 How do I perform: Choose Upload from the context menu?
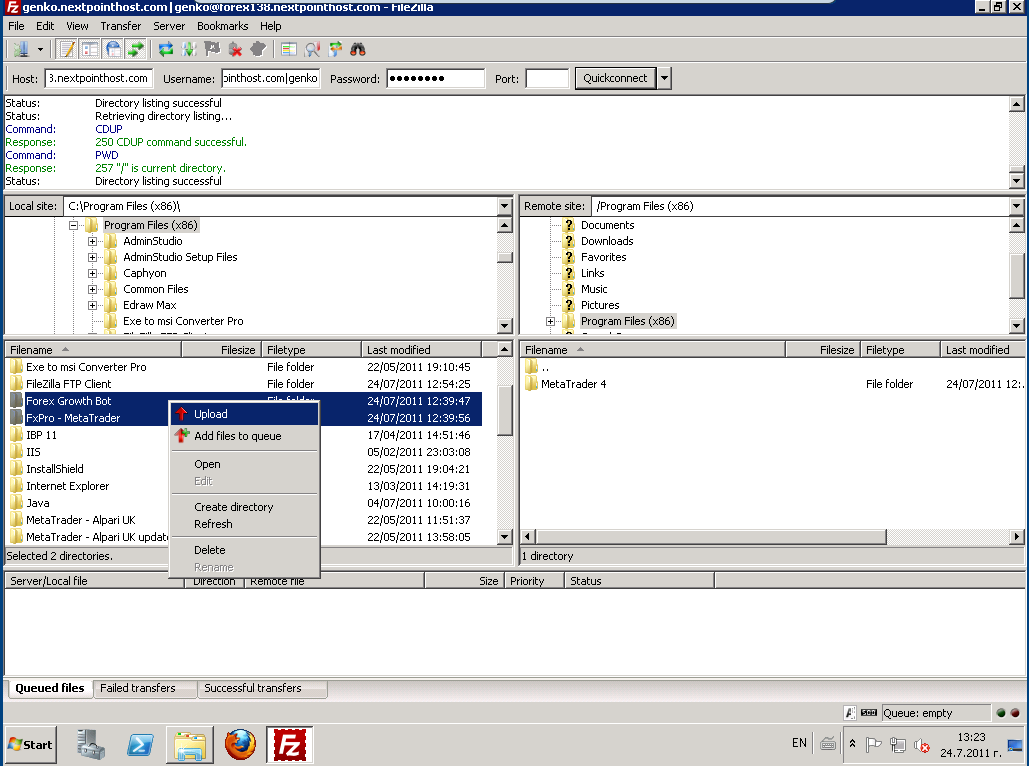[x=244, y=414]
